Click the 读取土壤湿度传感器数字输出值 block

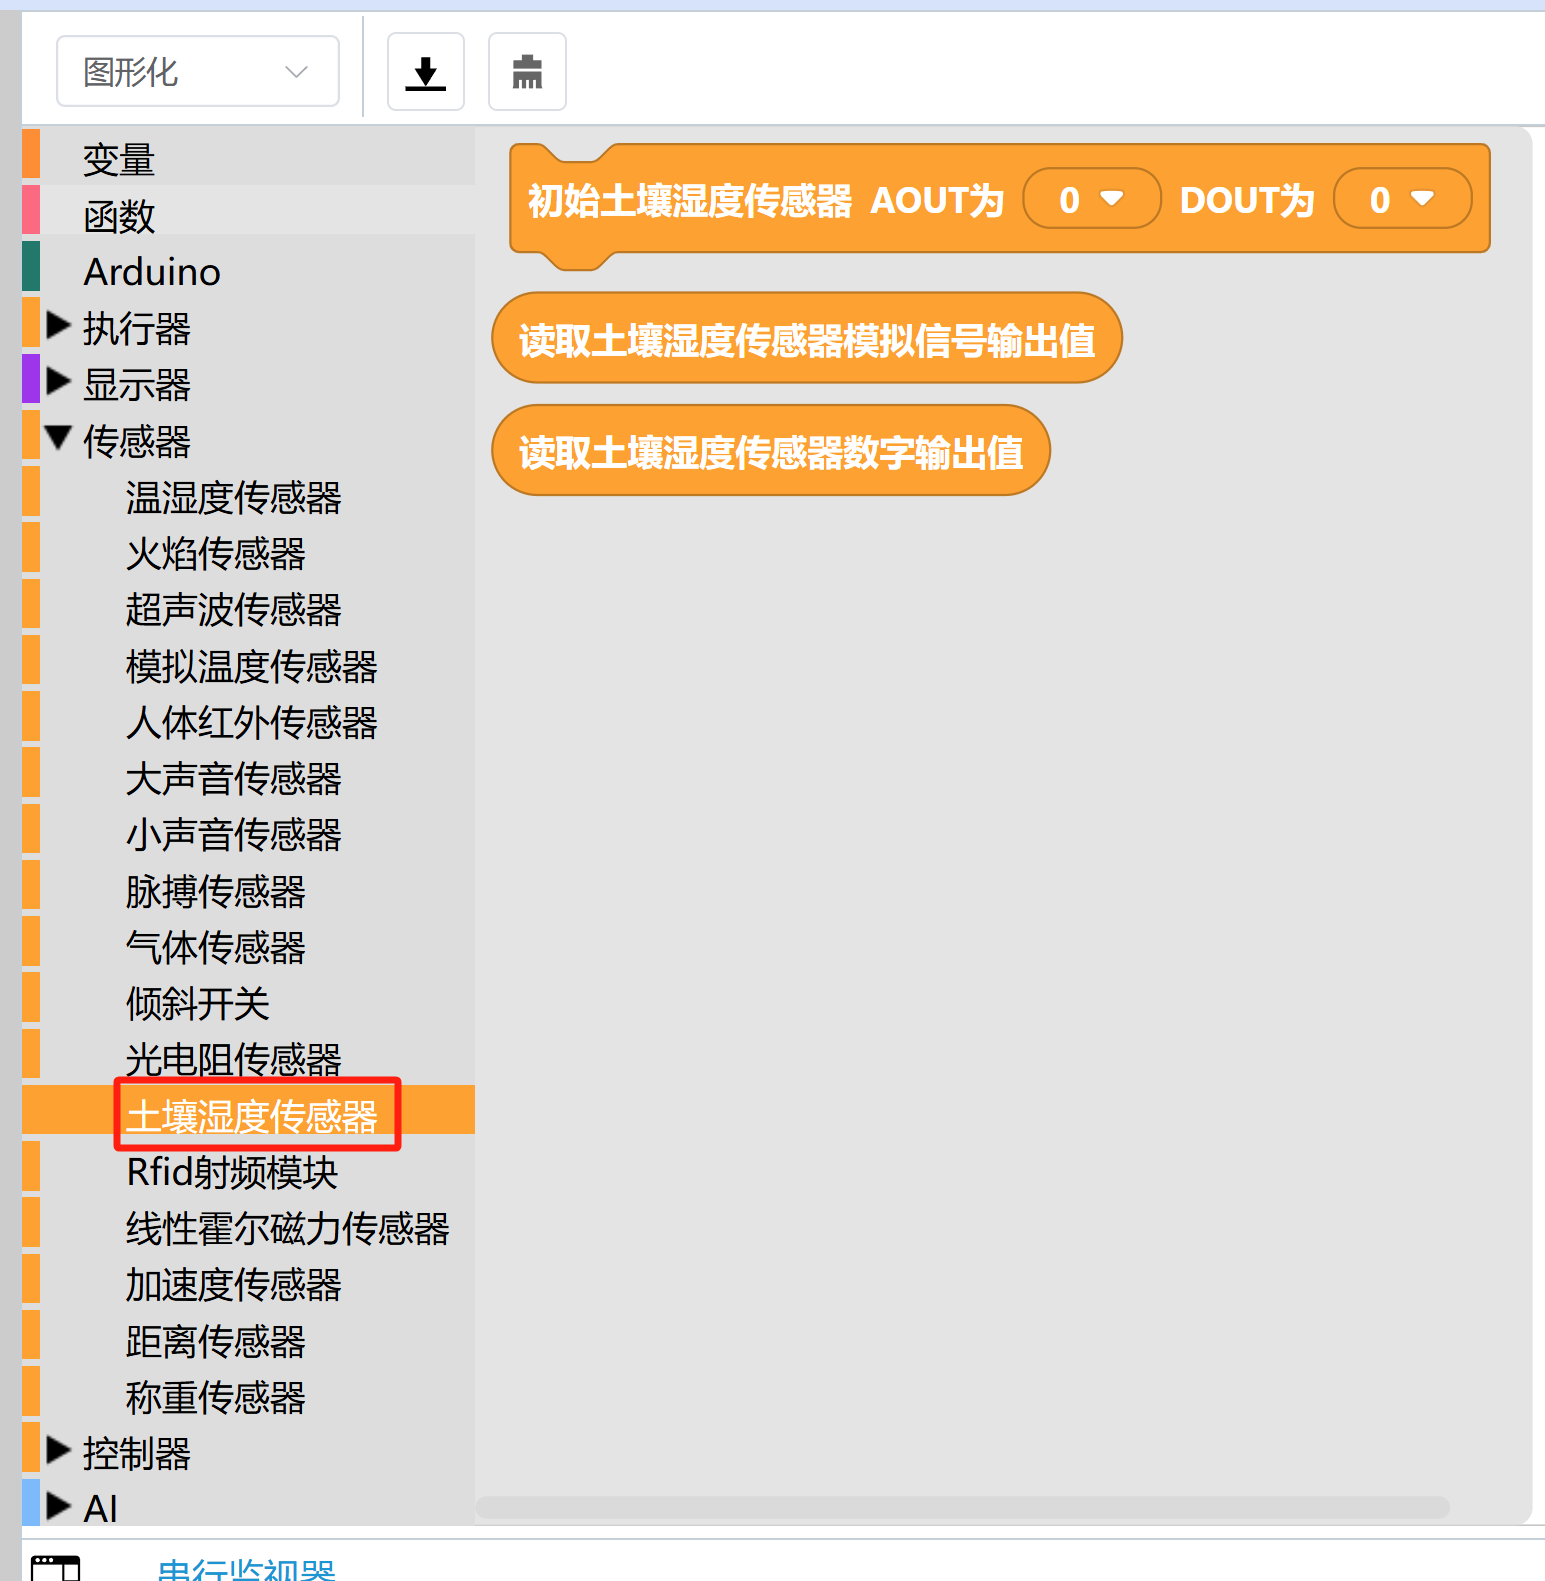pyautogui.click(x=770, y=452)
